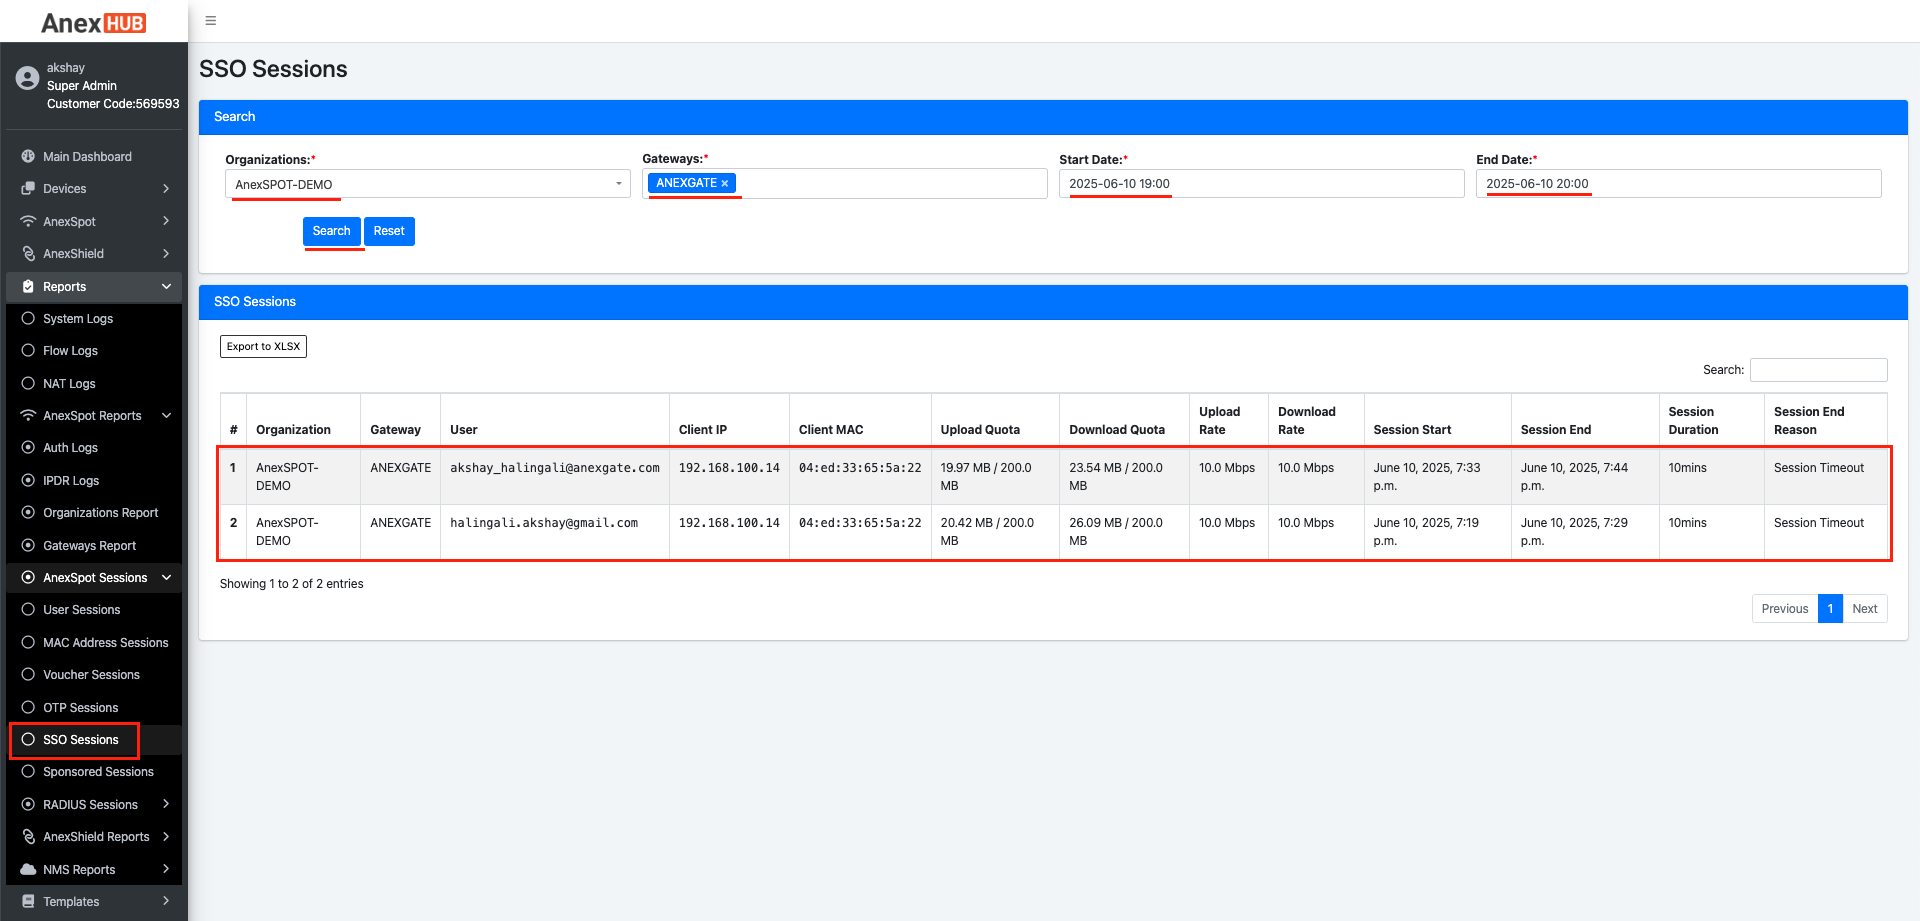Click the AnexSpot wifi icon
The height and width of the screenshot is (921, 1920).
pos(27,221)
